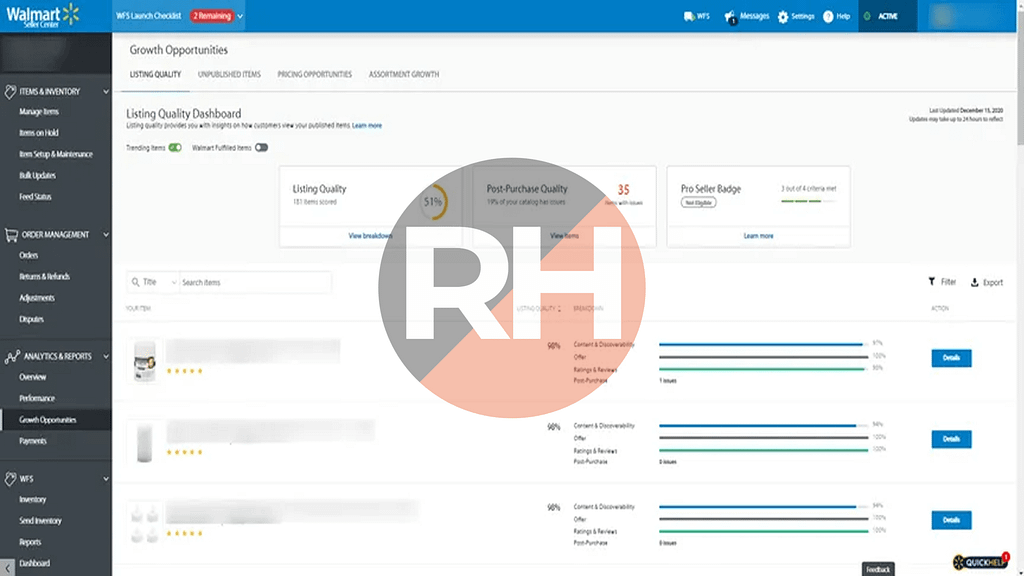Switch to the Assortment Growth tab
1024x576 pixels.
pyautogui.click(x=404, y=74)
